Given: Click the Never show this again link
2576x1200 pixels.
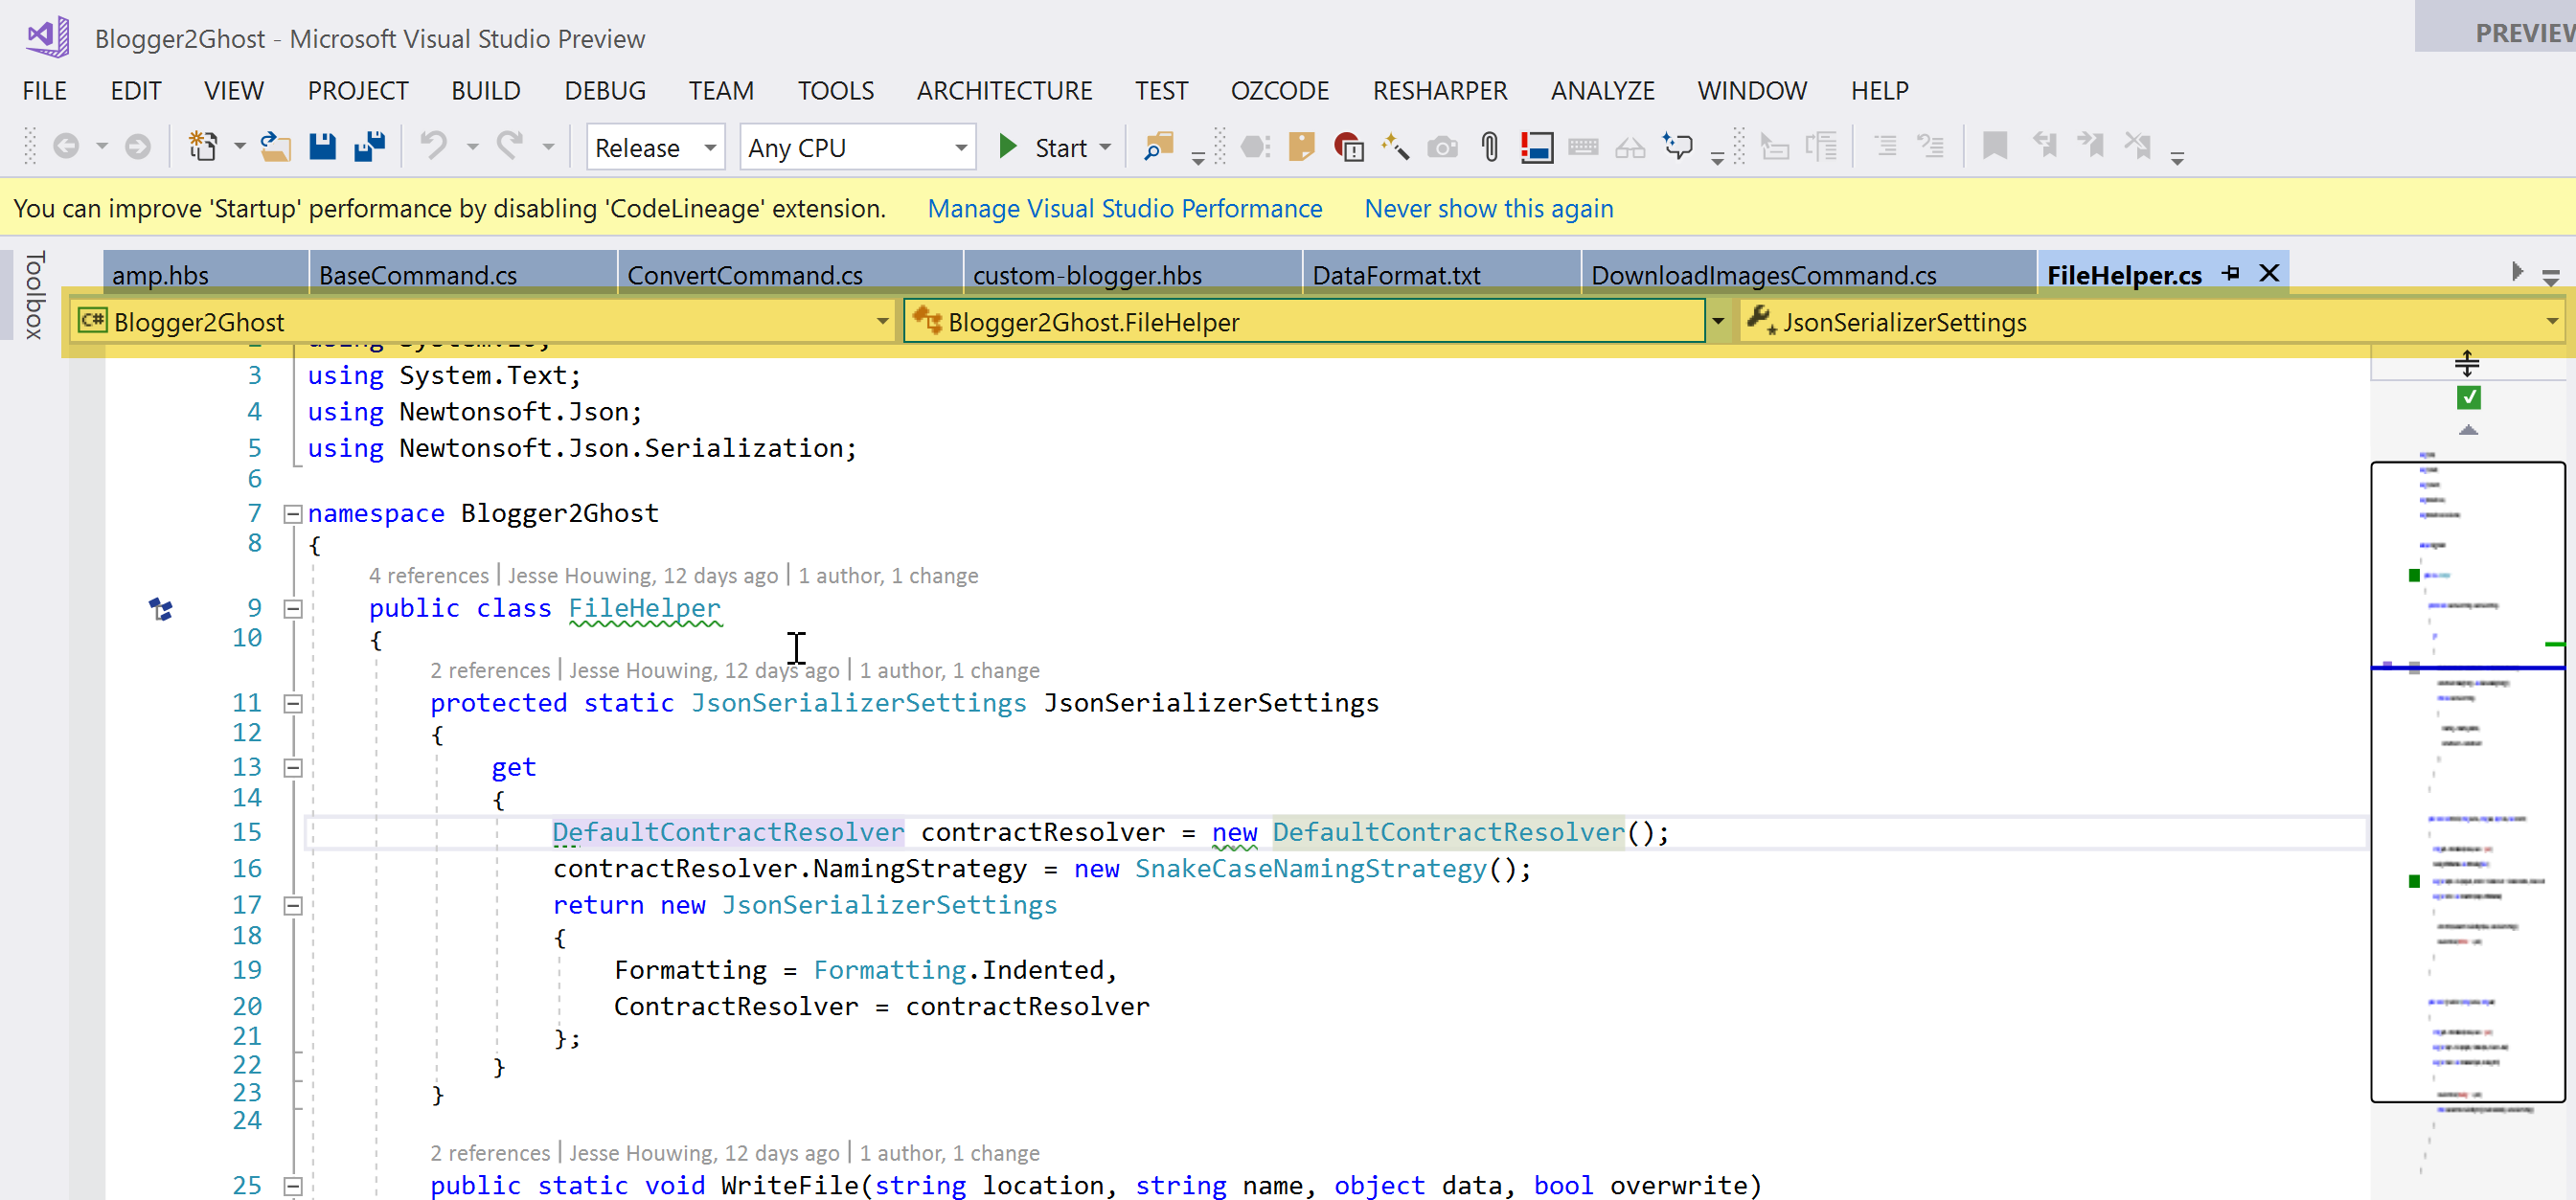Looking at the screenshot, I should coord(1488,208).
